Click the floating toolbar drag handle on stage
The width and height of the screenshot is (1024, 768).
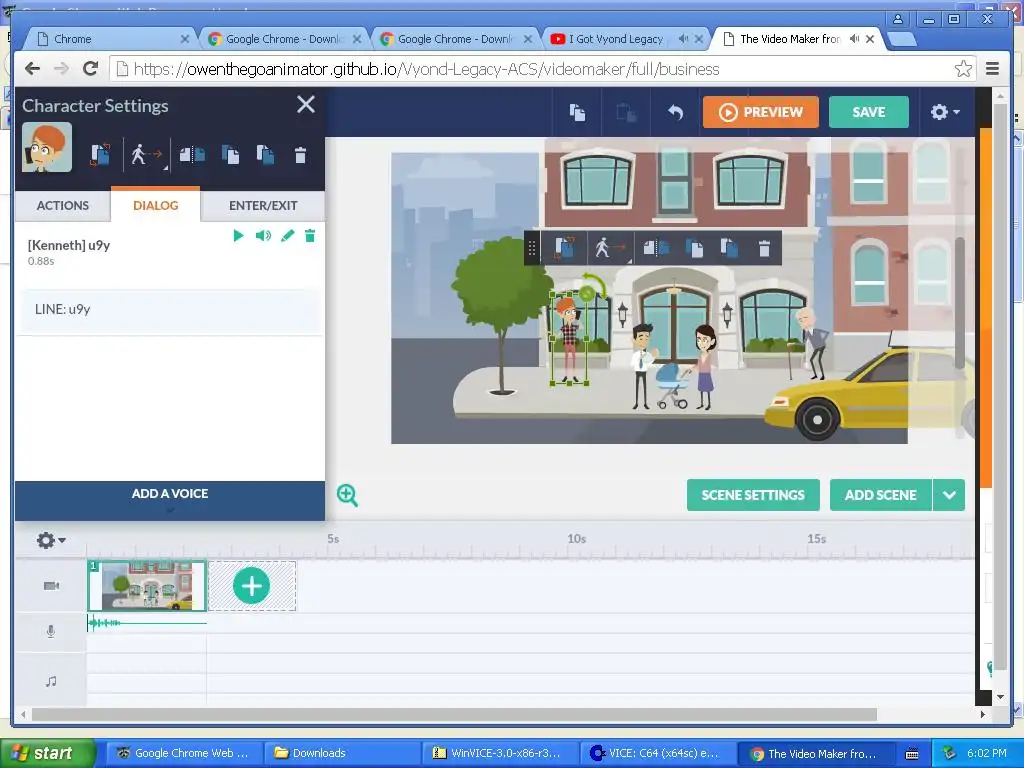click(x=532, y=248)
